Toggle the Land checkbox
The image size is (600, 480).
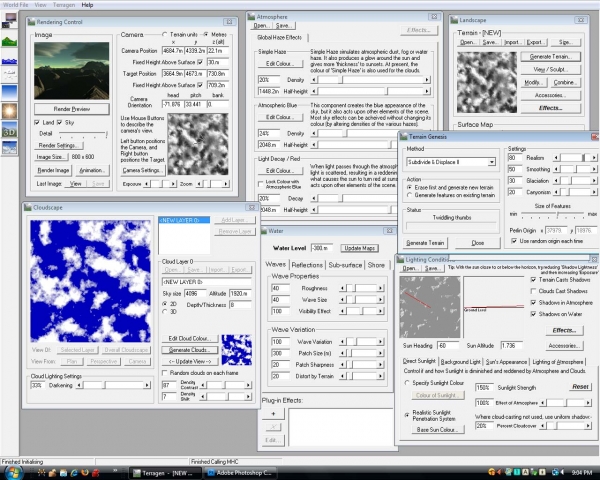37,122
